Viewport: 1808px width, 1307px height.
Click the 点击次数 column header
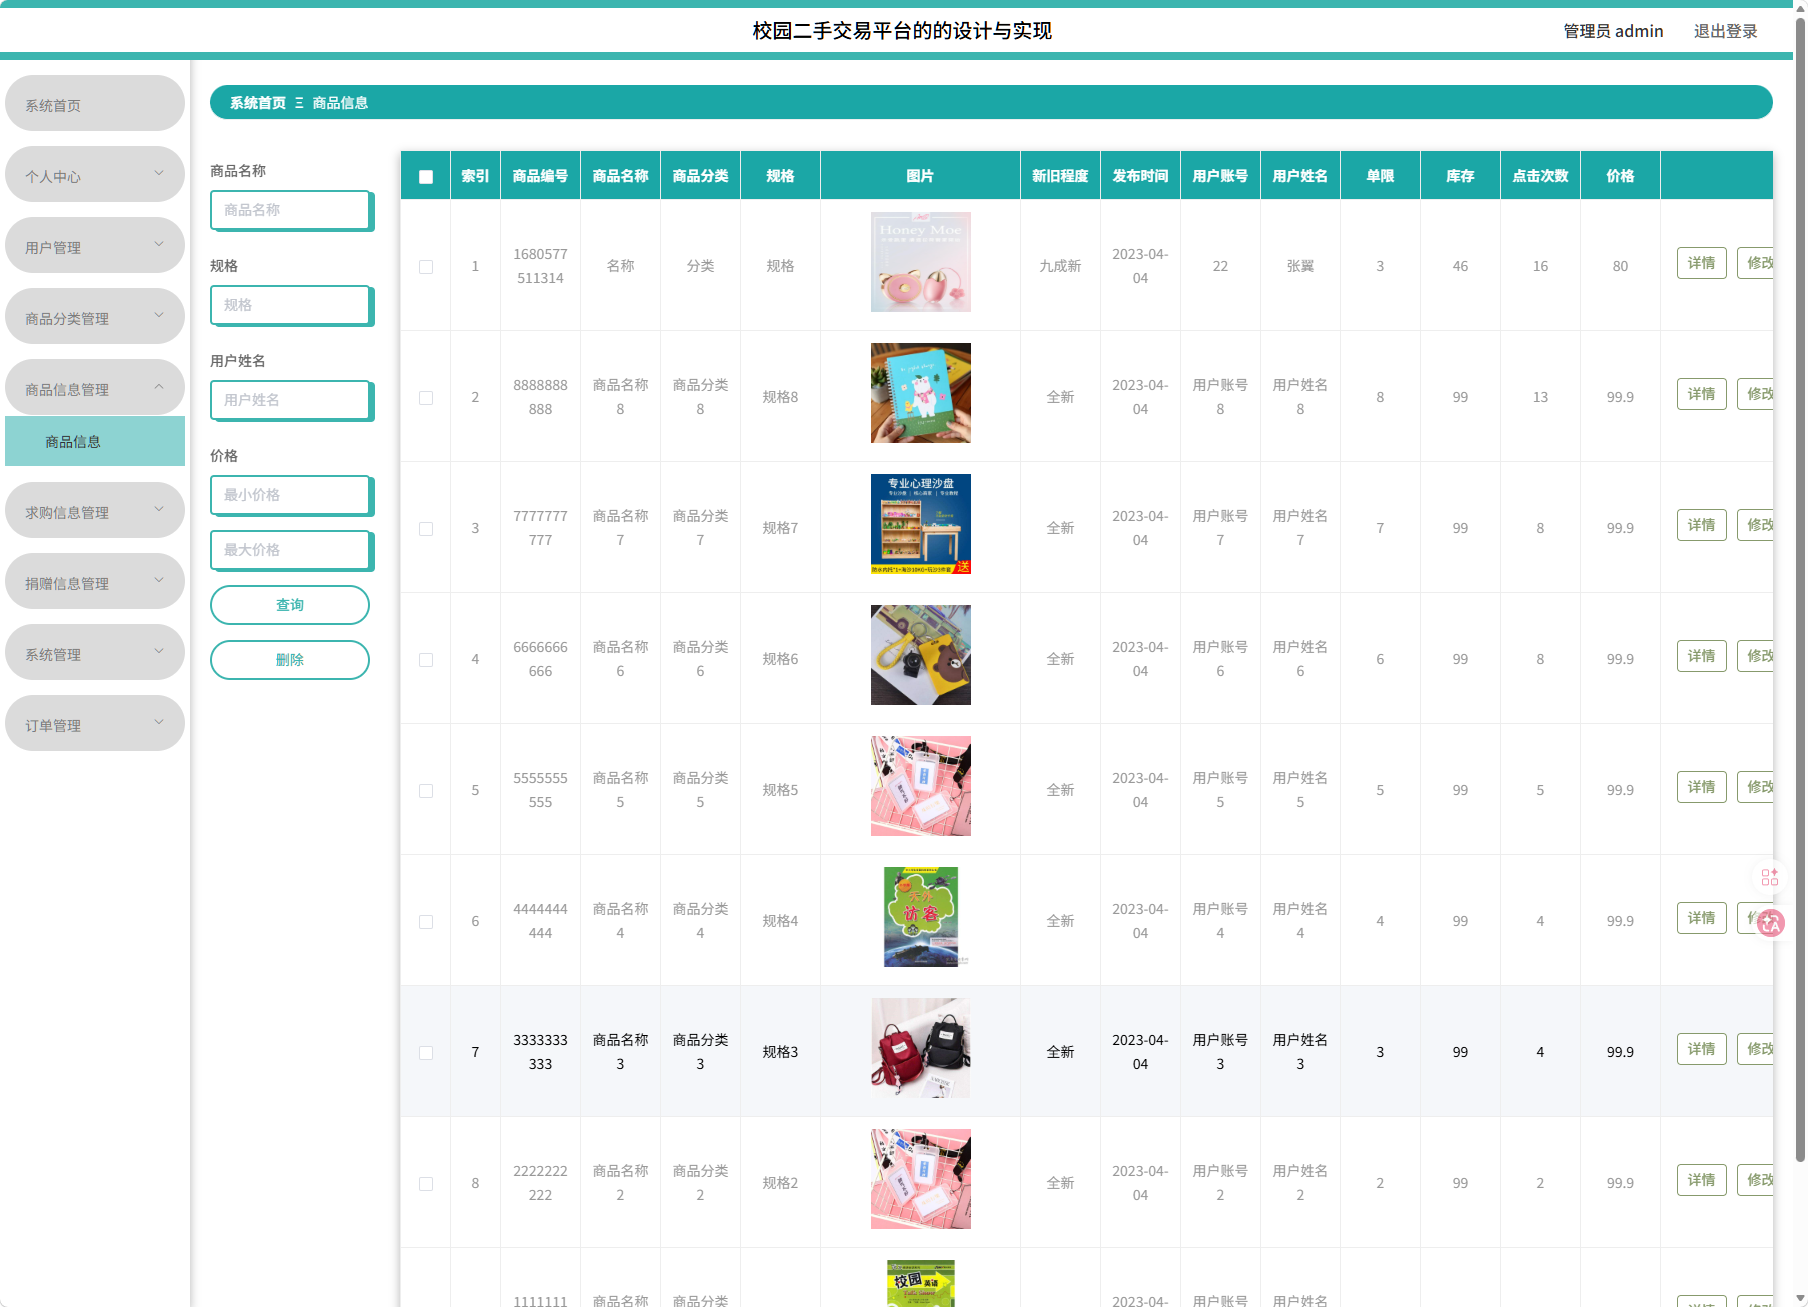click(1540, 176)
